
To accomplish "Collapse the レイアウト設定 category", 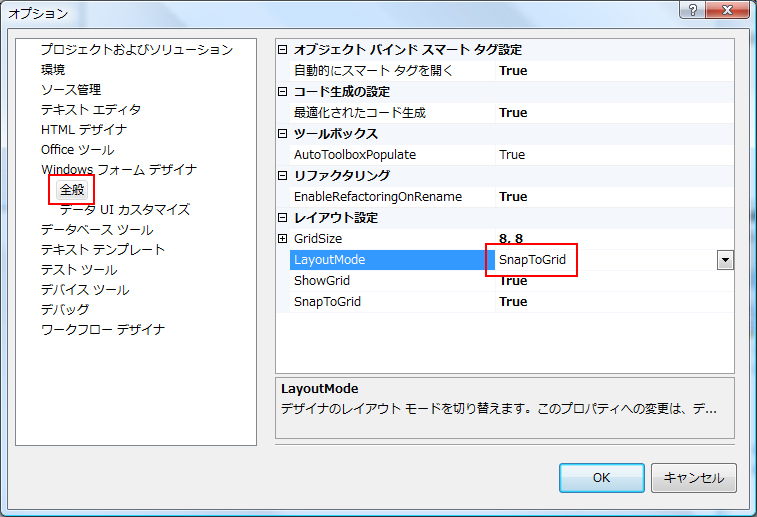I will (x=282, y=218).
